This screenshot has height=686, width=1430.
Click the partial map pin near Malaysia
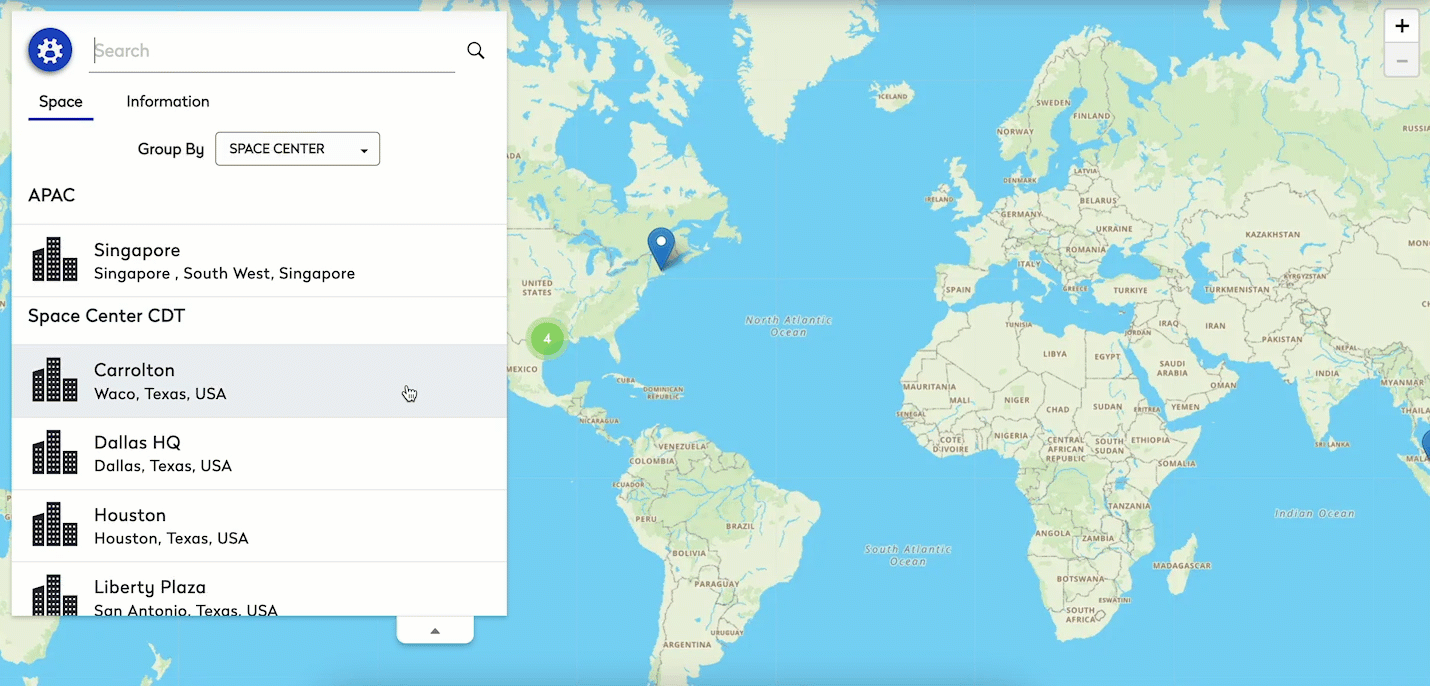[1425, 443]
